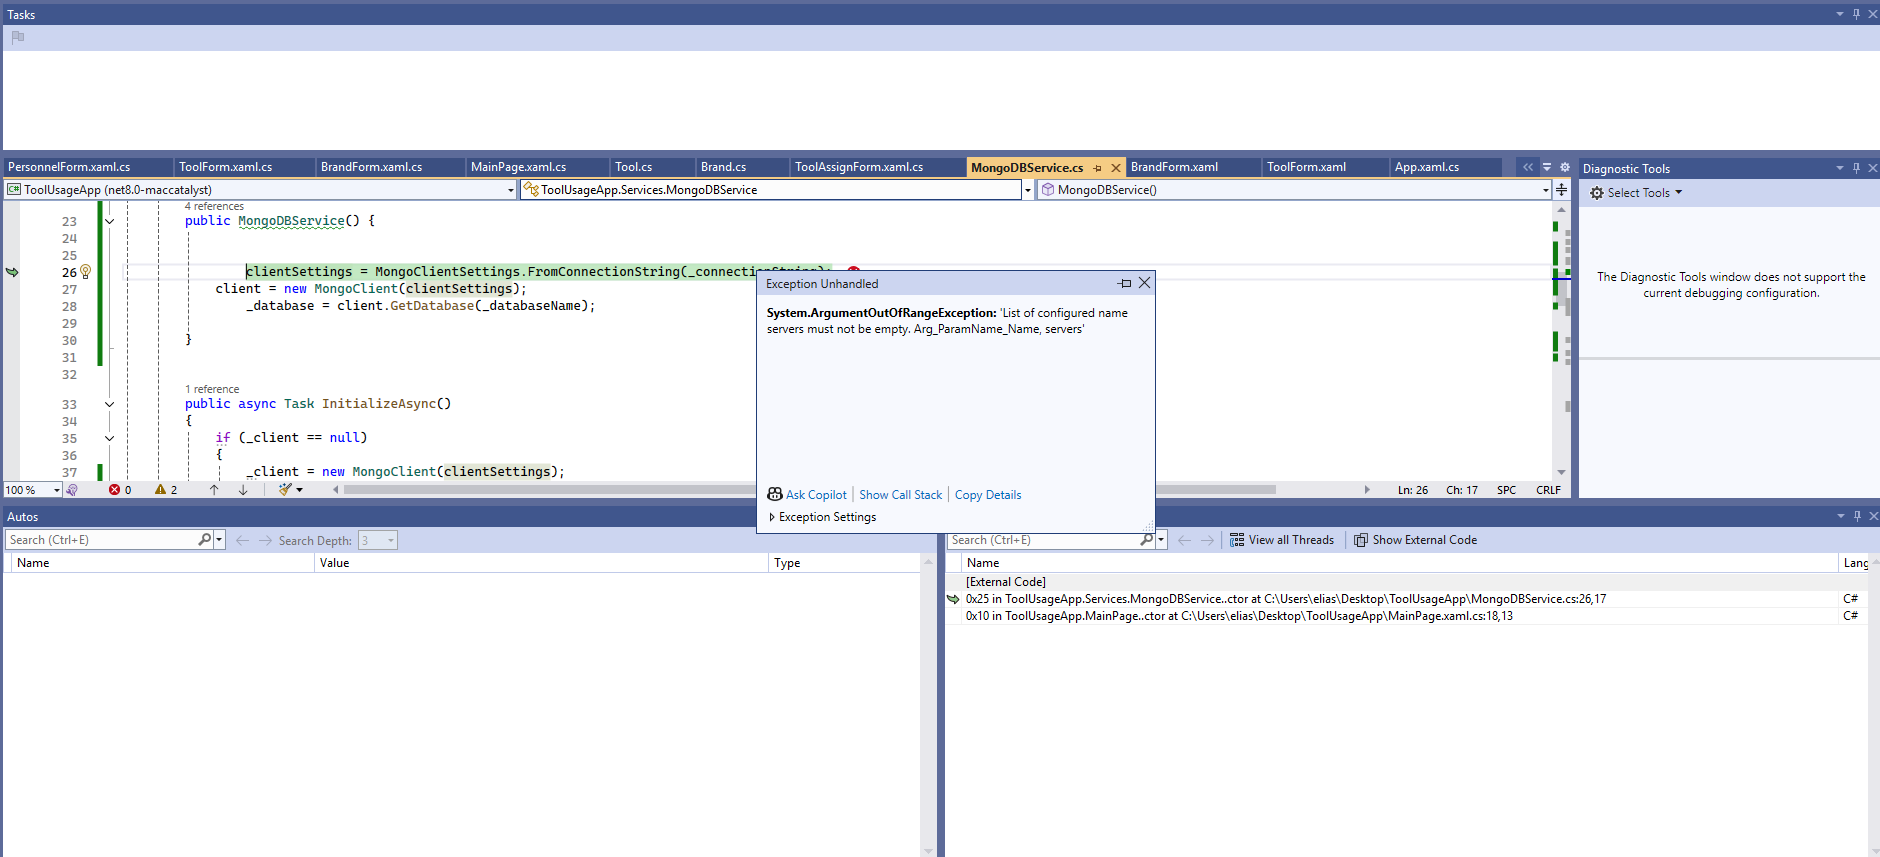Toggle the pin on MongoDBService.cs tab

point(1098,168)
